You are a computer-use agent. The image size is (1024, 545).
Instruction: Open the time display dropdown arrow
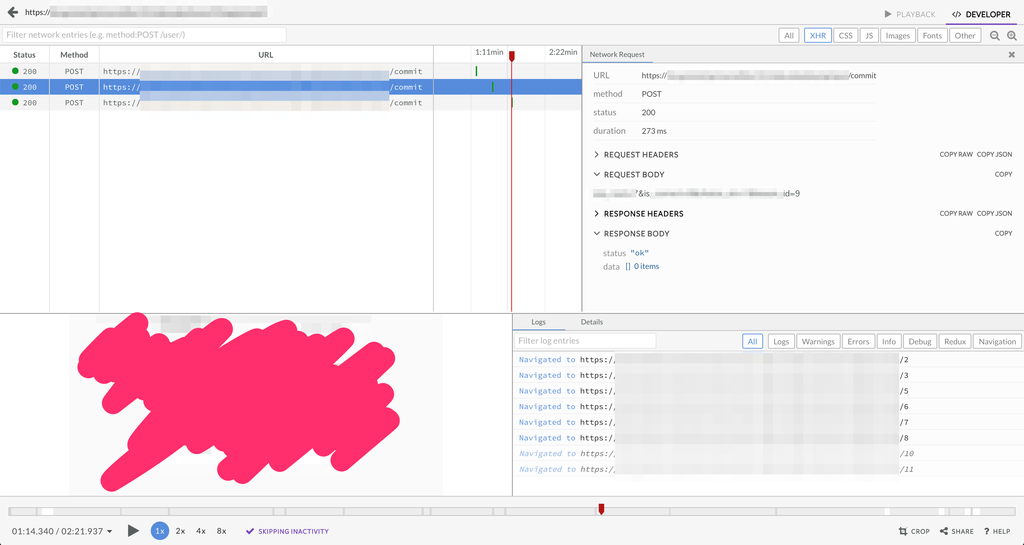click(110, 532)
